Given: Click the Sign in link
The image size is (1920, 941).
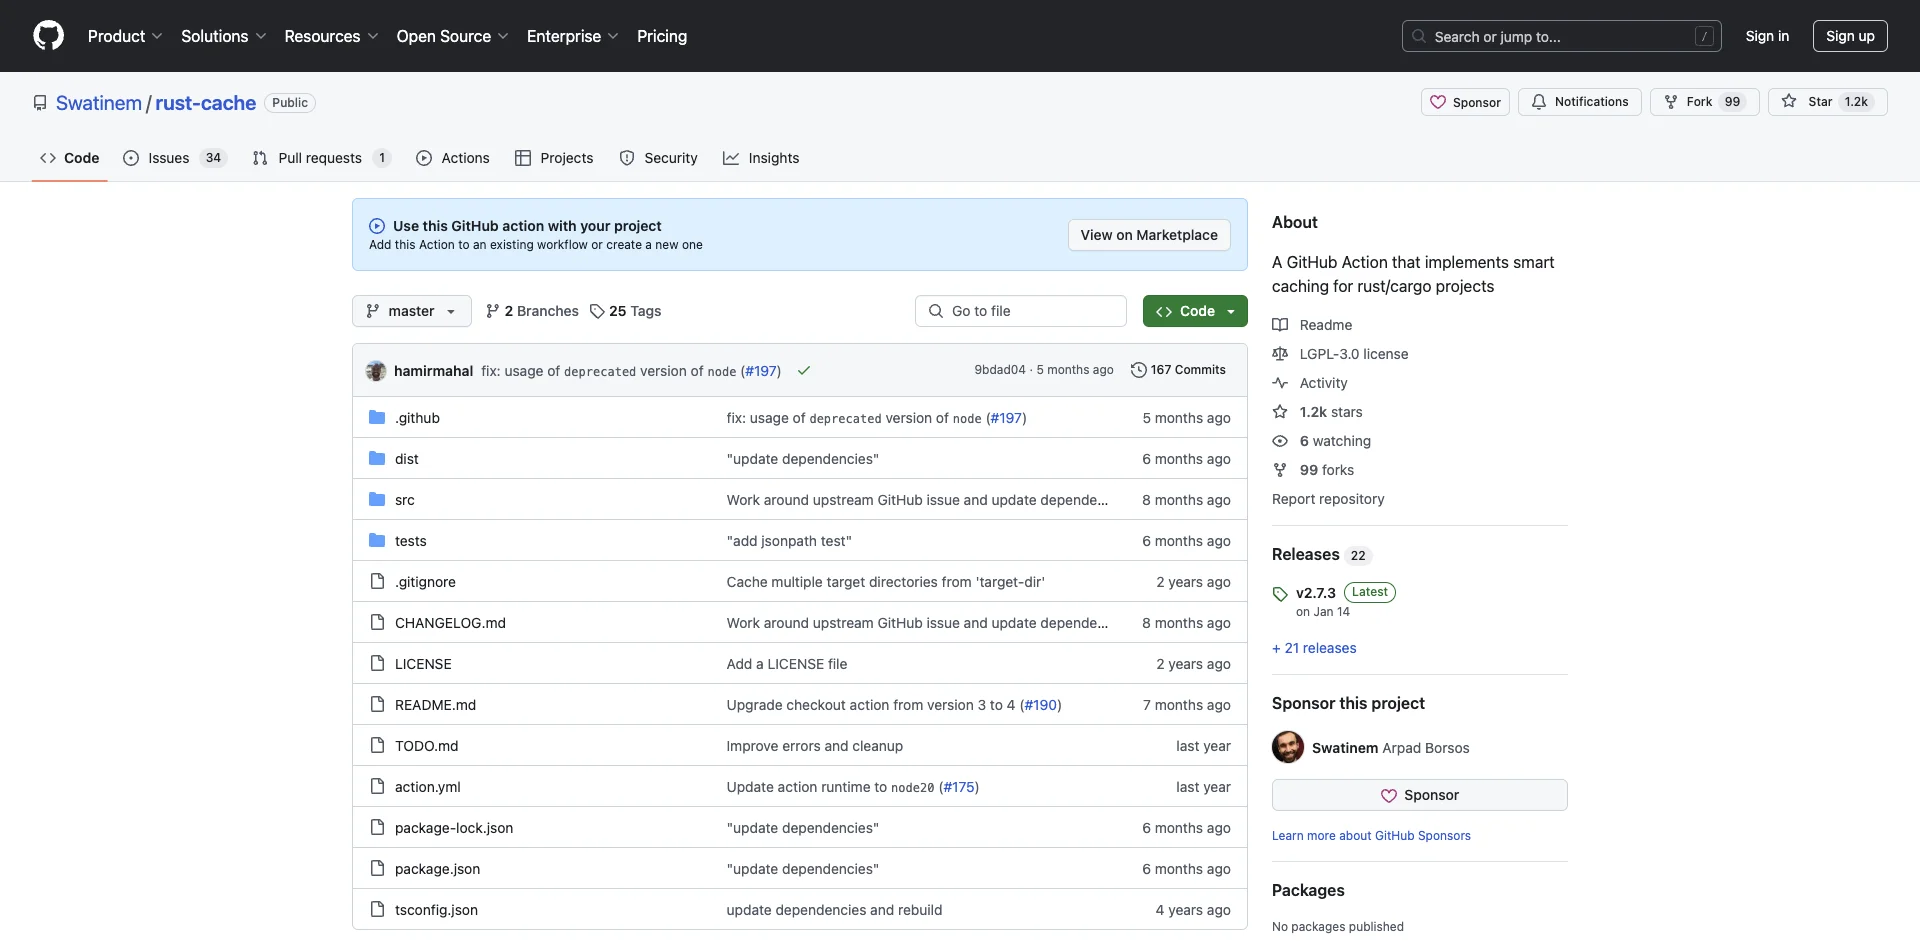Looking at the screenshot, I should [x=1767, y=36].
